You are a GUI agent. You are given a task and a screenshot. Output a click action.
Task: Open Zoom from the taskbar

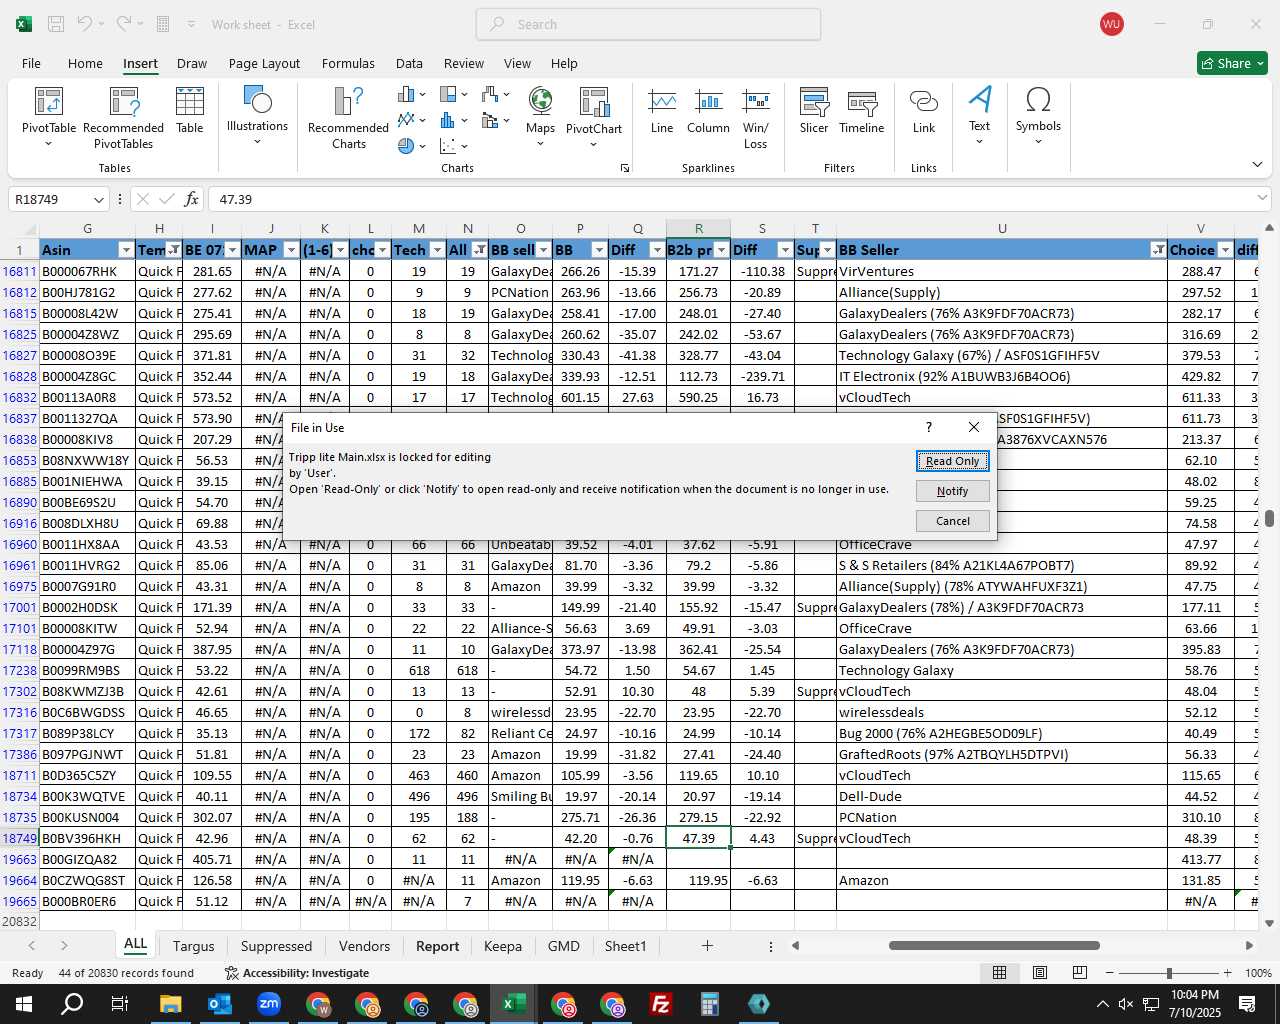tap(269, 1004)
